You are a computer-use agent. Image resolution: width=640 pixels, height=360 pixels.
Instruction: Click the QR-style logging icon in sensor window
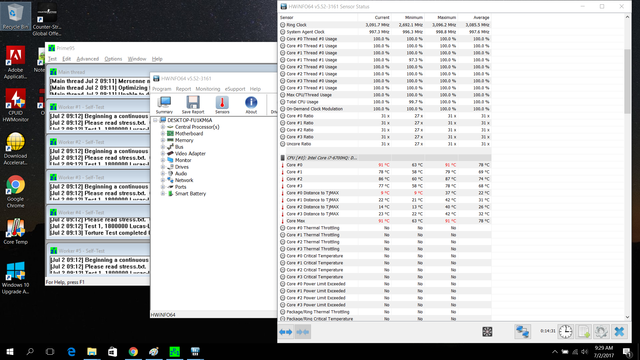tap(487, 331)
